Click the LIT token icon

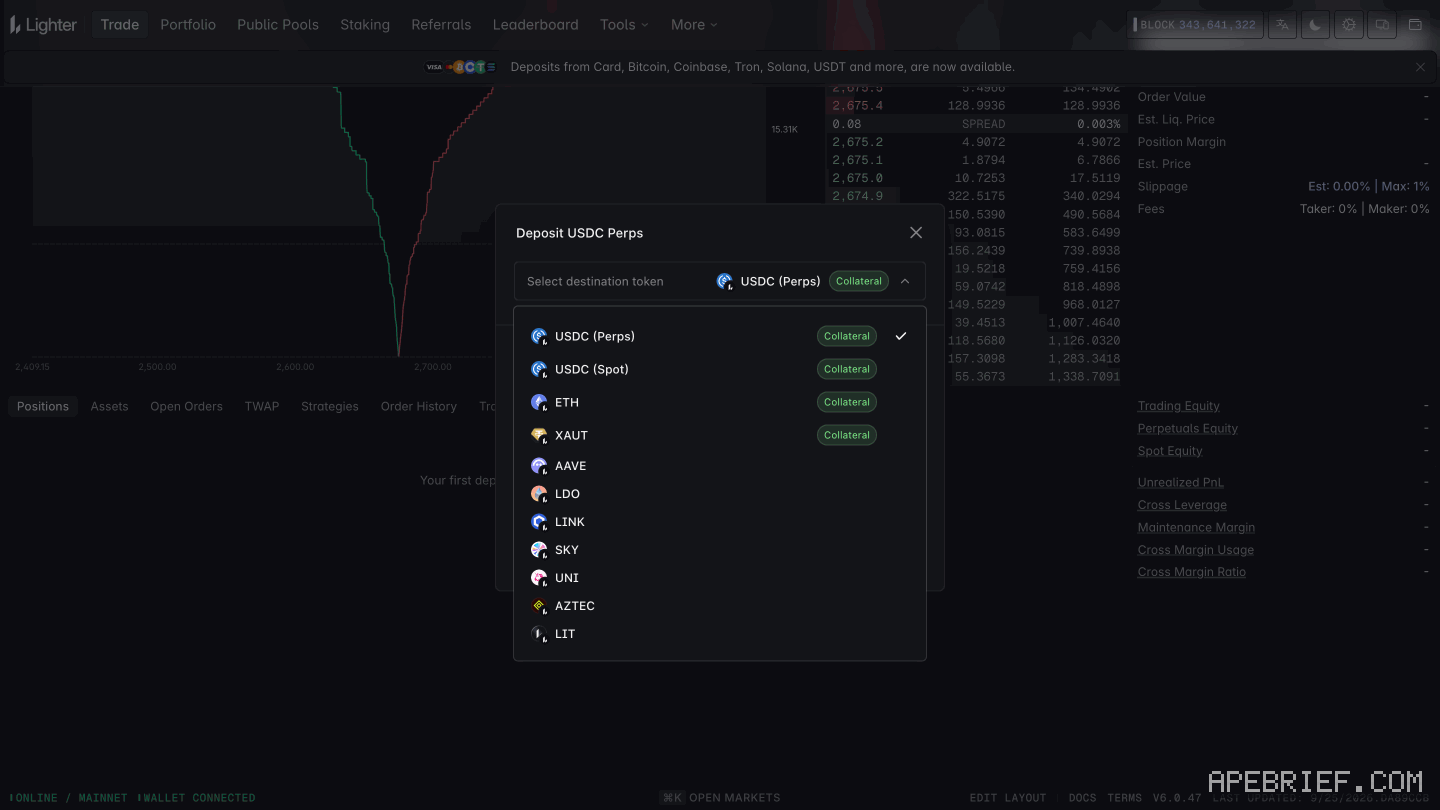[x=539, y=634]
